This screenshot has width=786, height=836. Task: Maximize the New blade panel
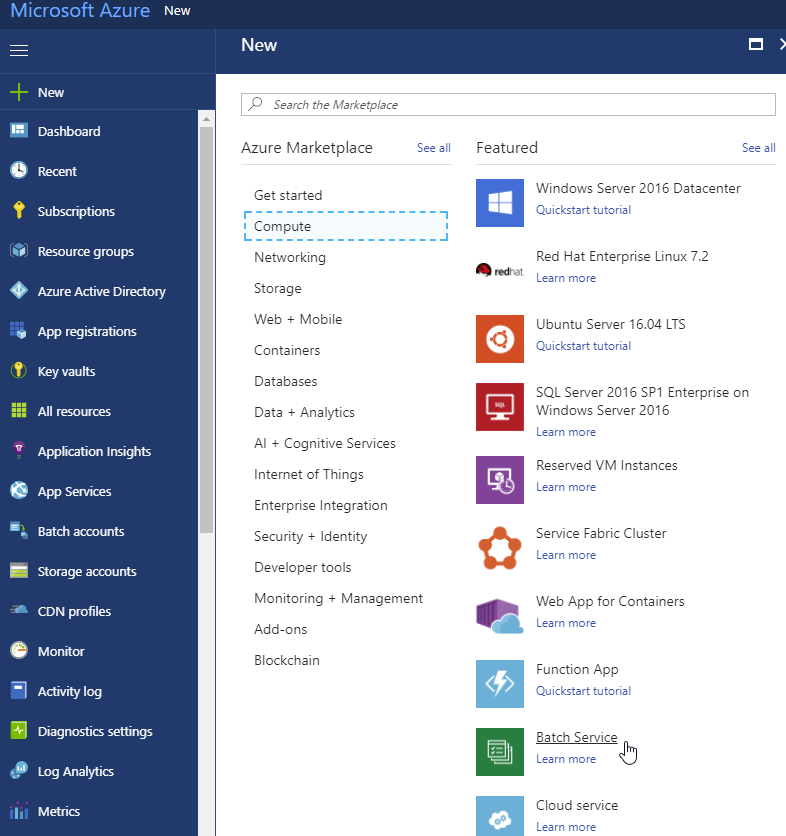pyautogui.click(x=756, y=45)
